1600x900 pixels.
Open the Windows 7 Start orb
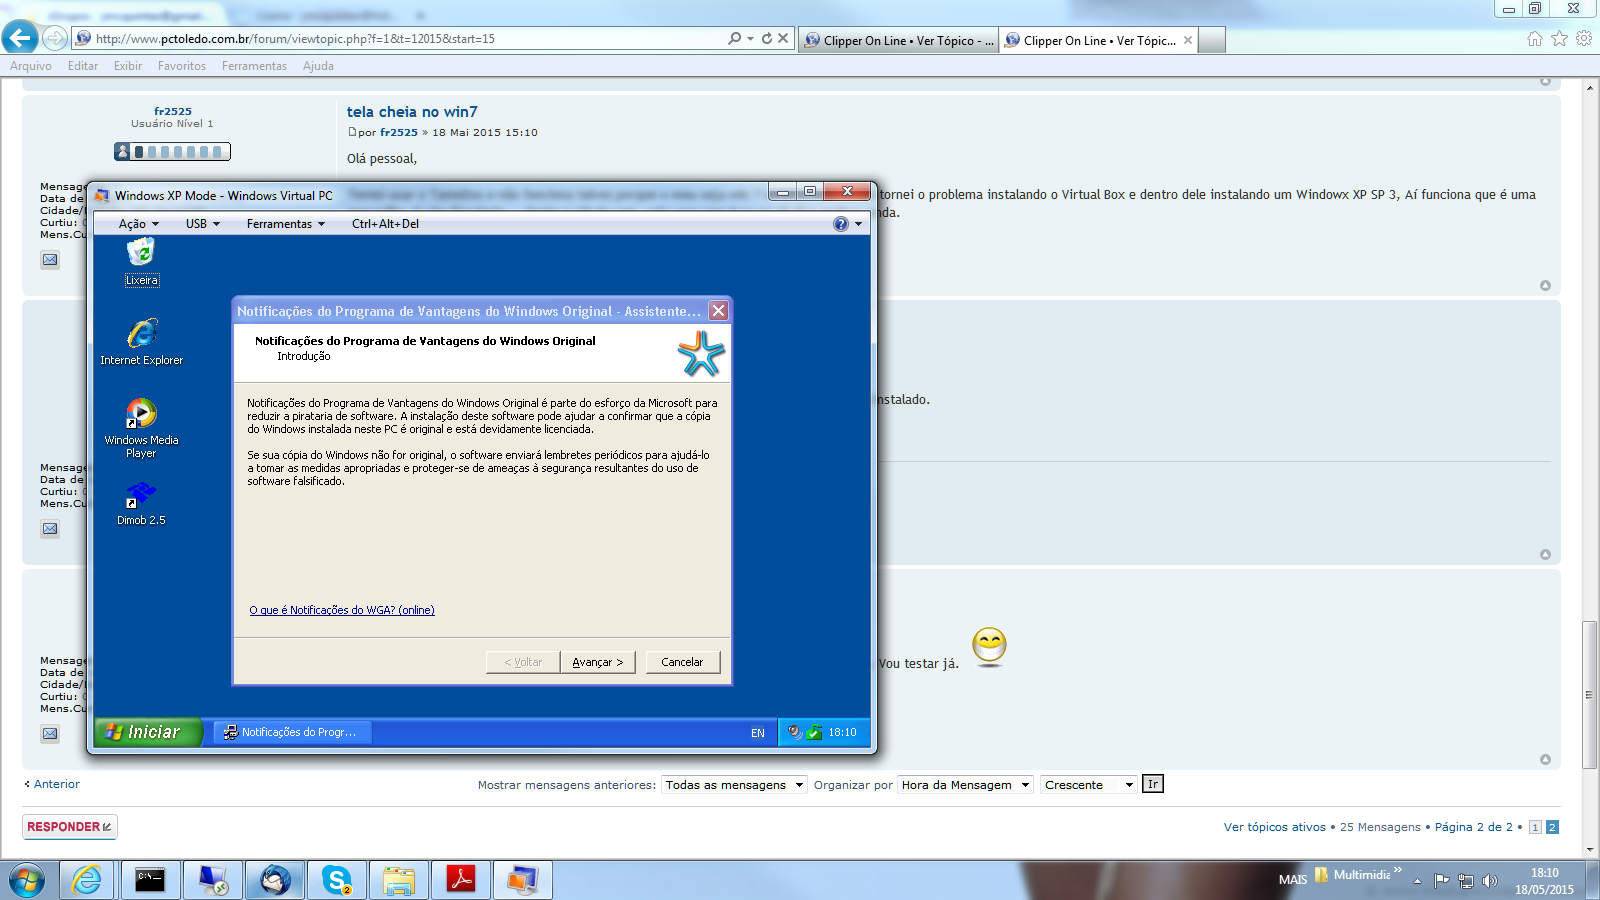tap(27, 880)
